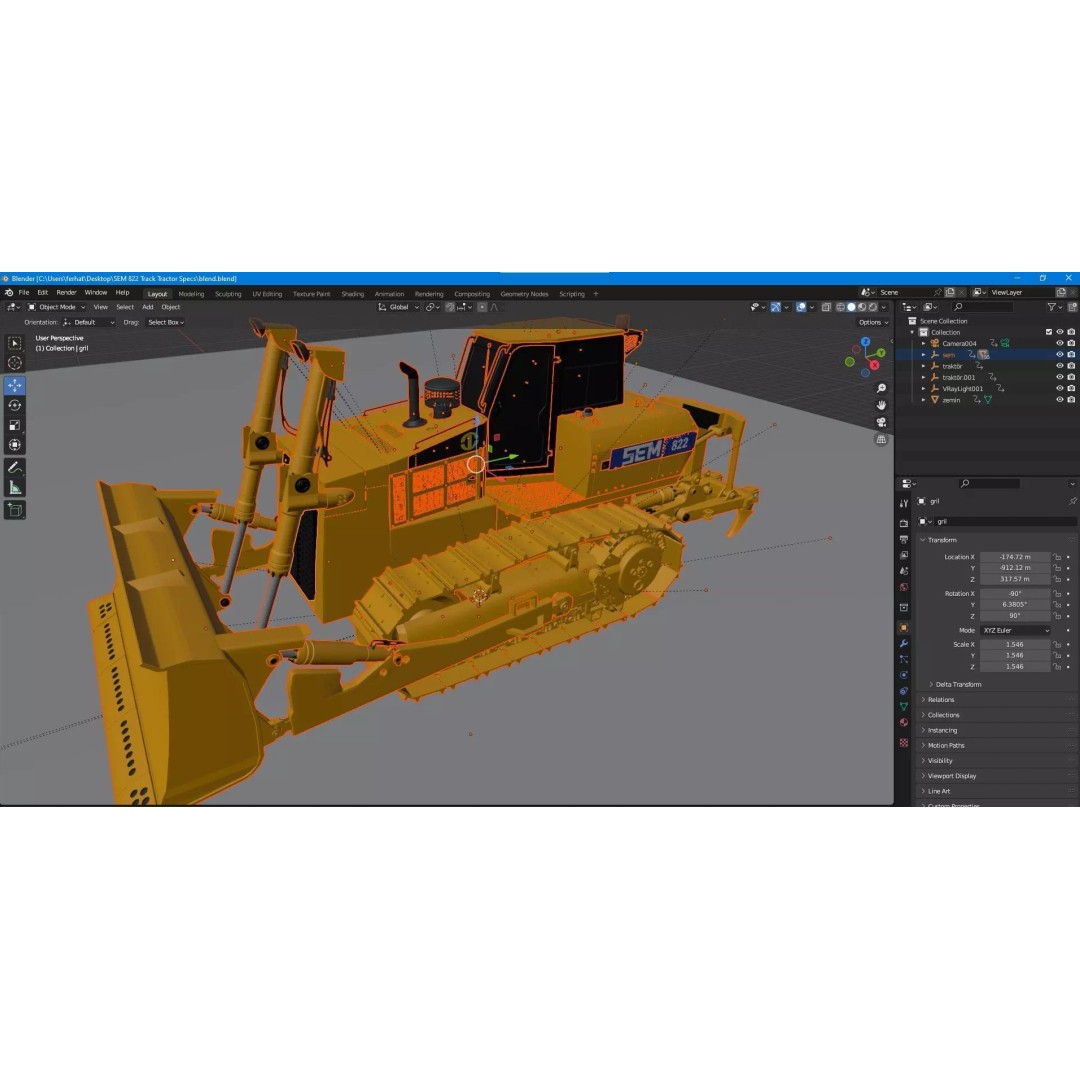Pick the Rotate tool

[x=14, y=405]
